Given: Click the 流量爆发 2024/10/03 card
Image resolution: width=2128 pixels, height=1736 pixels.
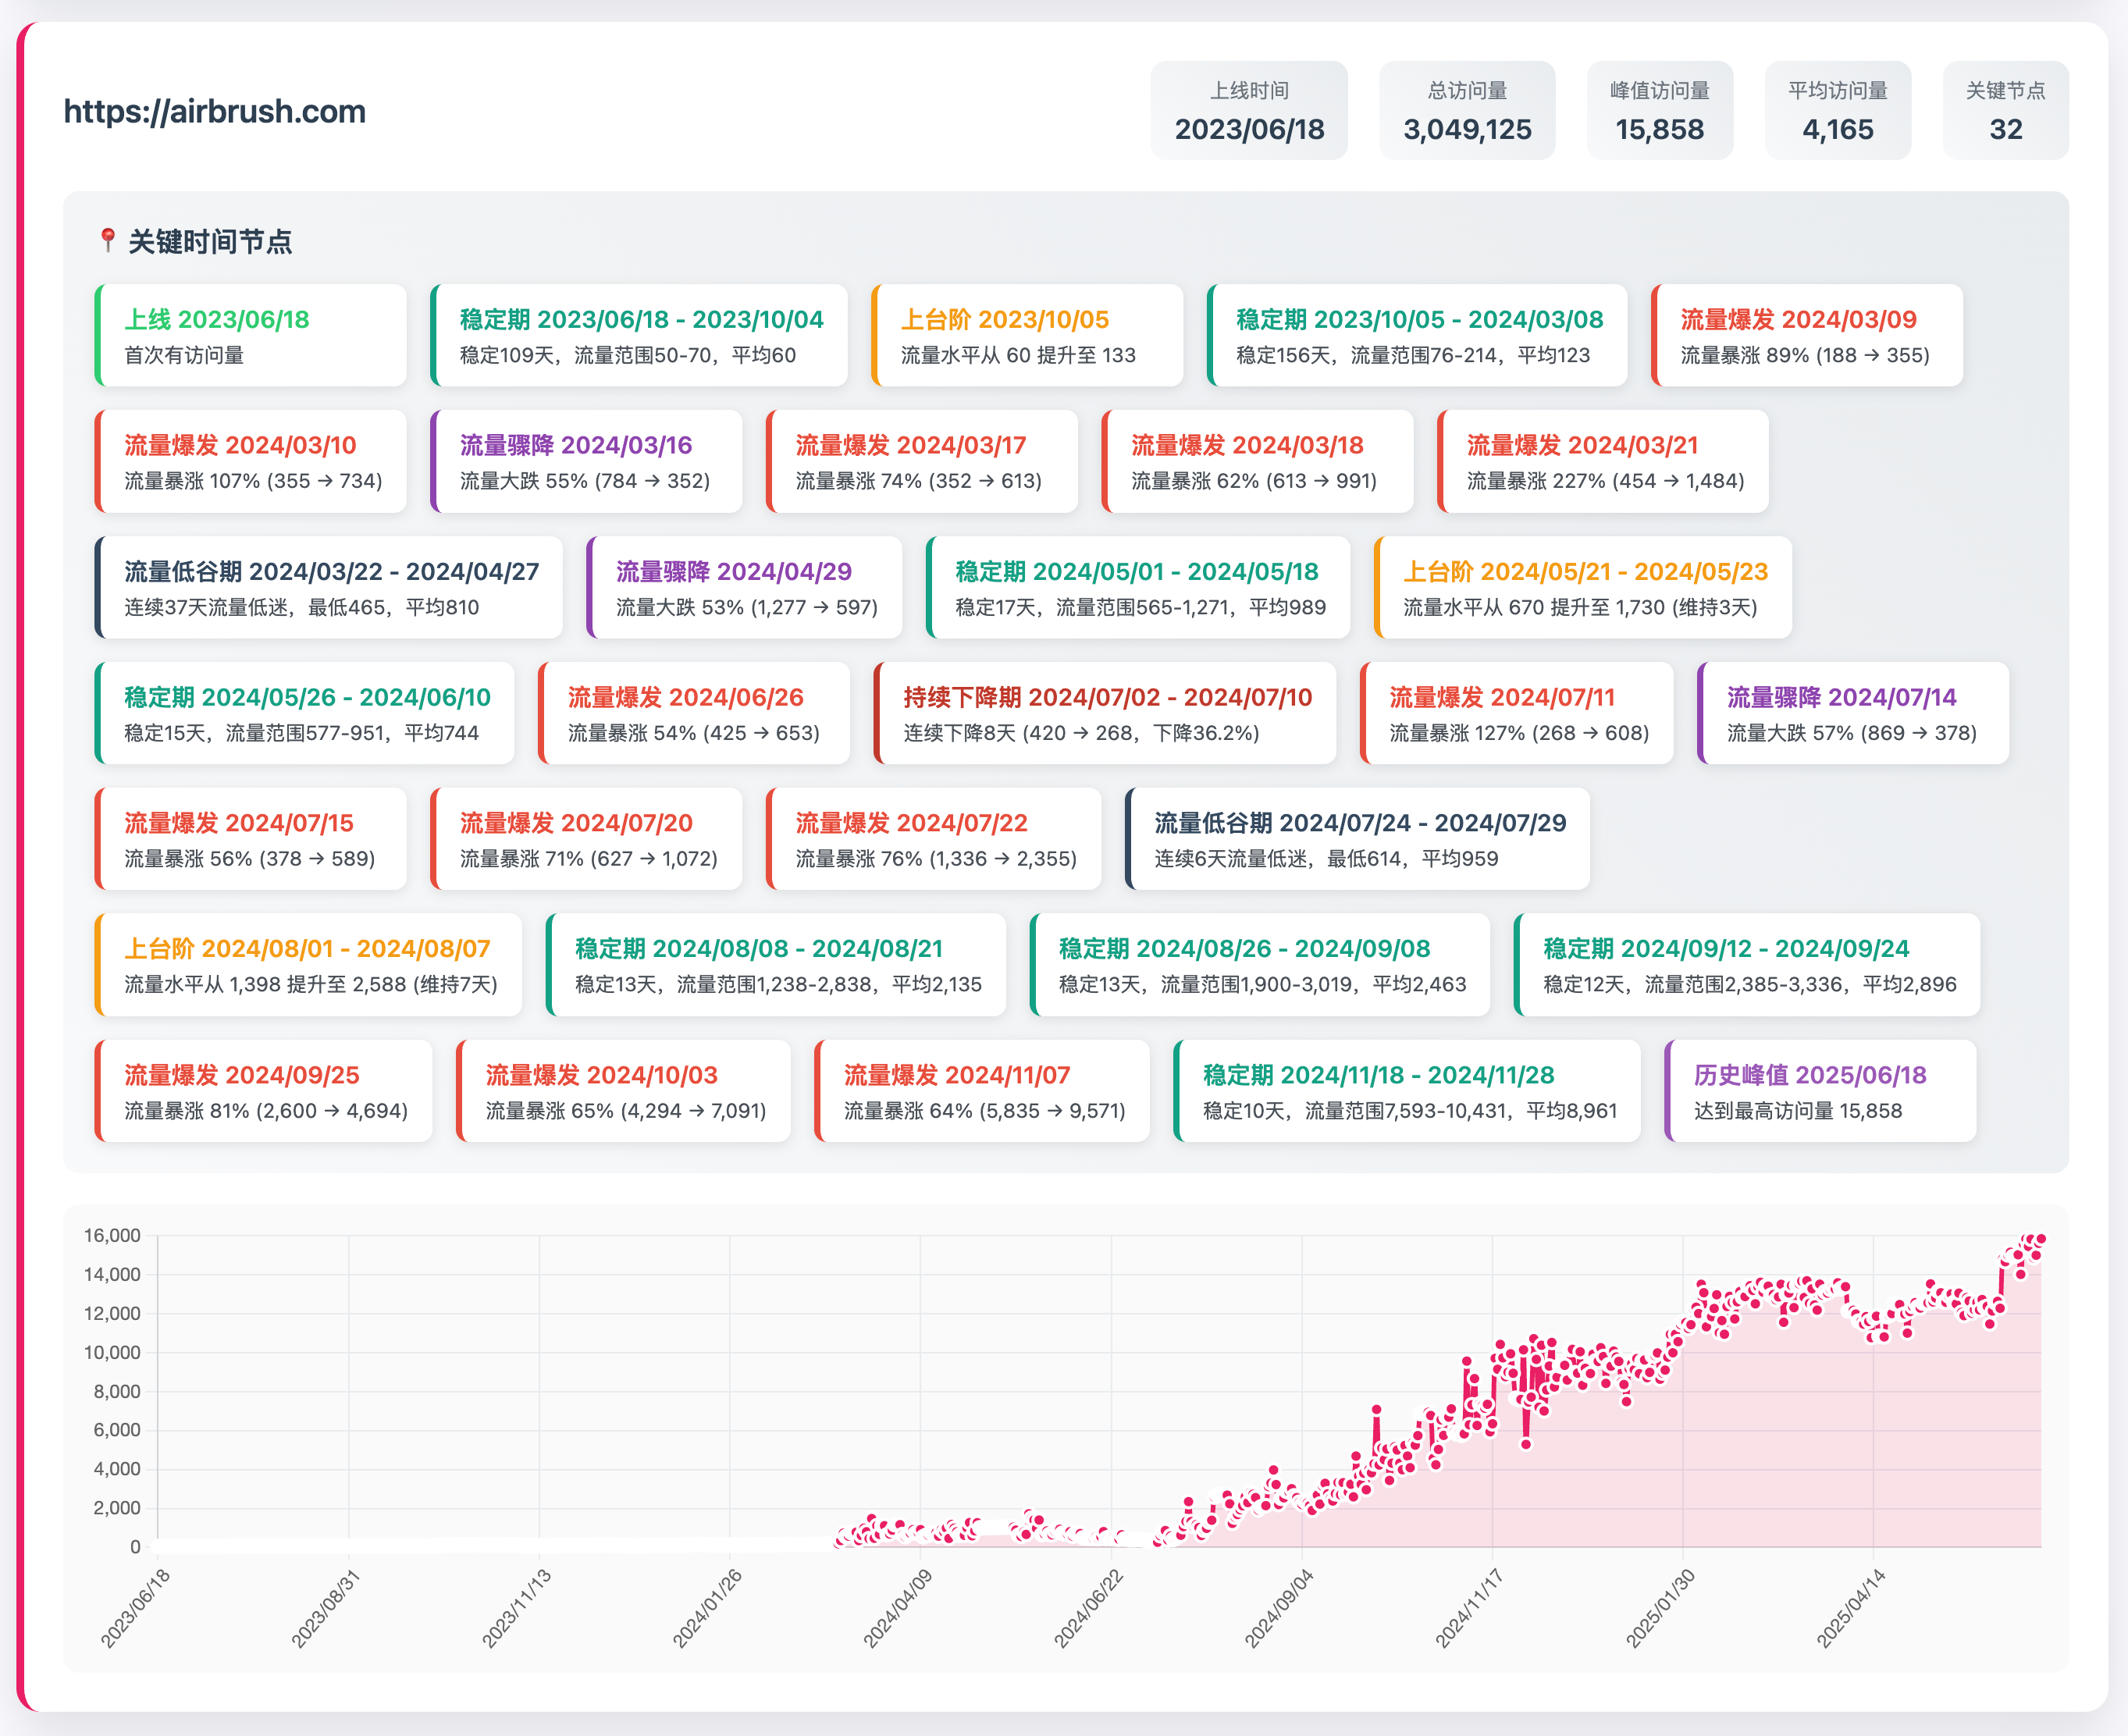Looking at the screenshot, I should [624, 1091].
